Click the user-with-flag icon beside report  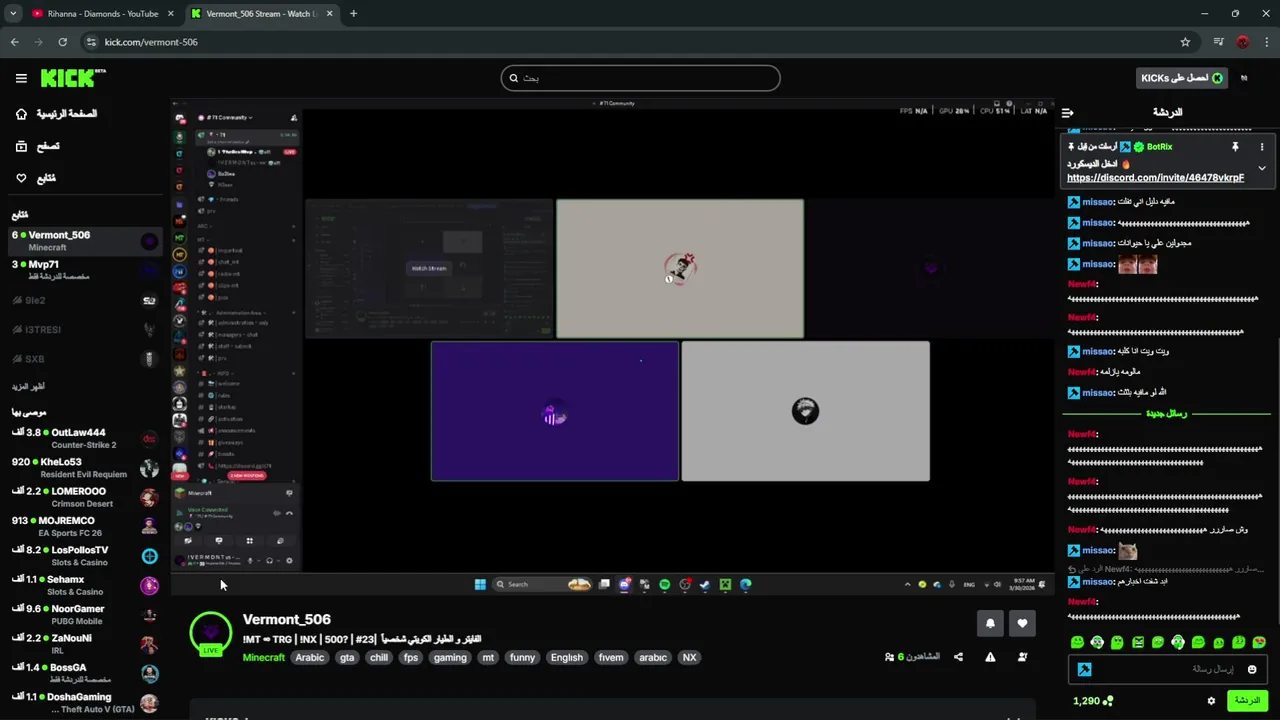[1022, 657]
